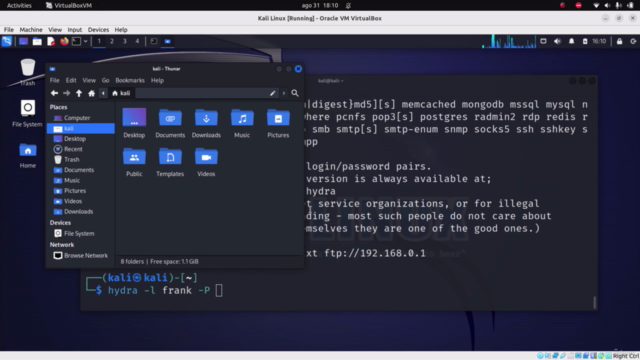This screenshot has width=640, height=360.
Task: Open the Kali applications menu icon
Action: 7,41
